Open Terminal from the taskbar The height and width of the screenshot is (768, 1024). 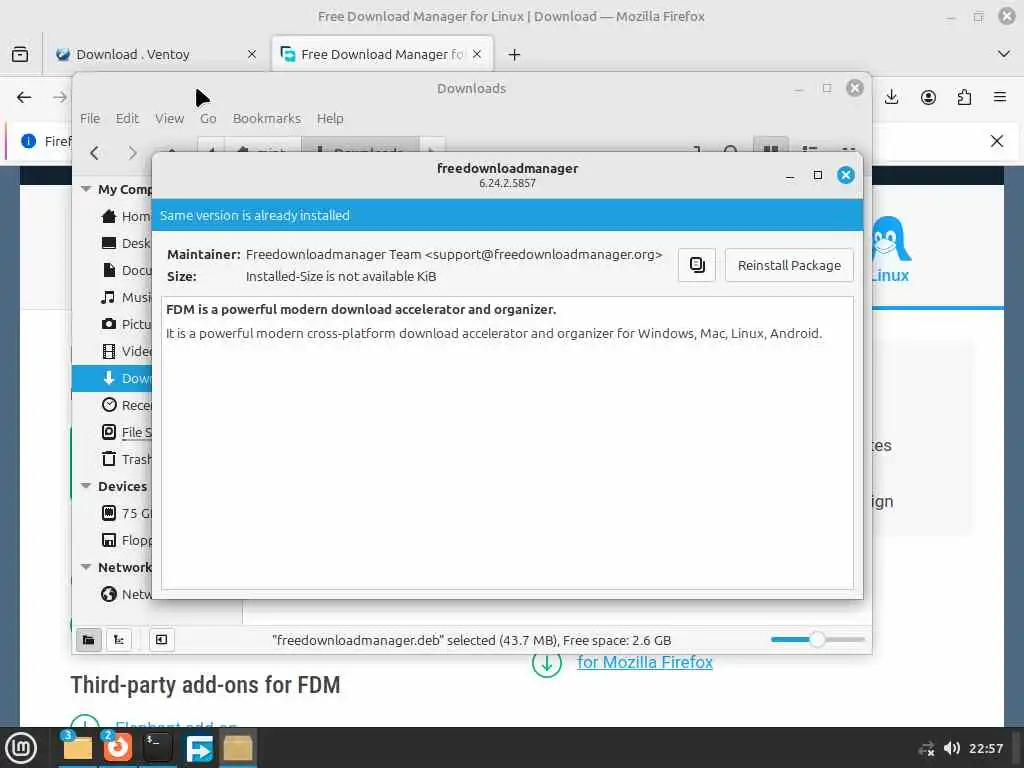coord(157,747)
